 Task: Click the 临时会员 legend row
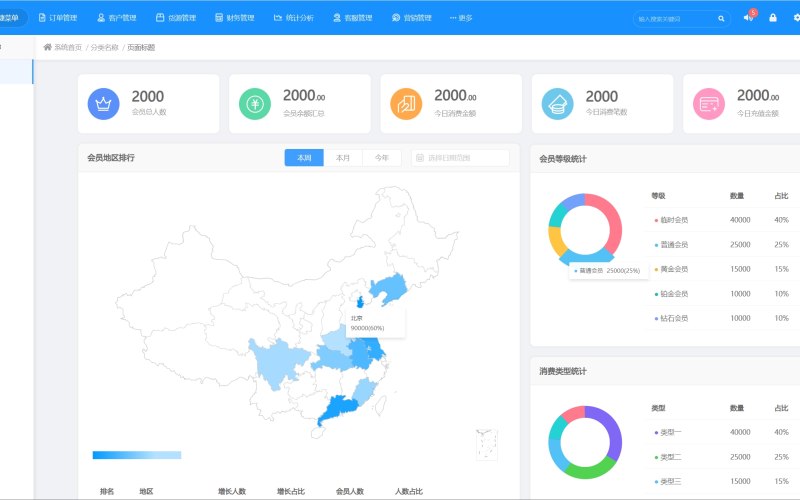tap(722, 220)
